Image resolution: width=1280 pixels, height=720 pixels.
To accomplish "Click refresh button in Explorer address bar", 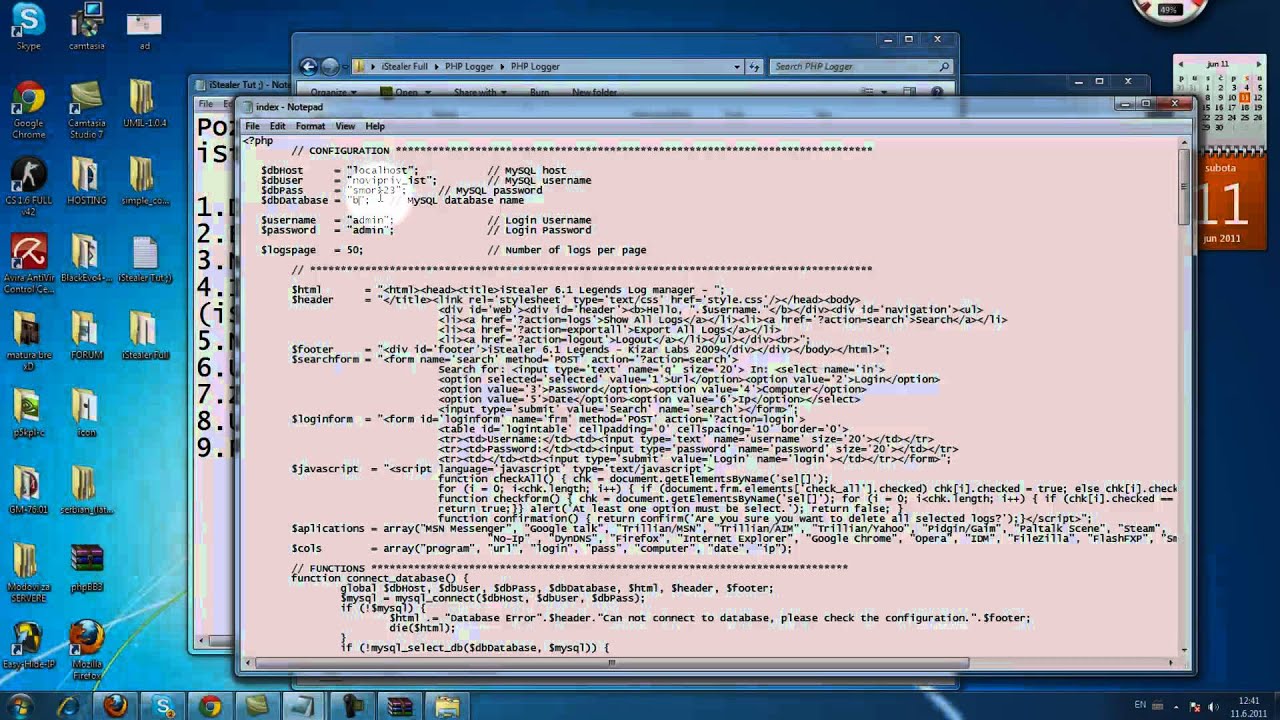I will [755, 67].
